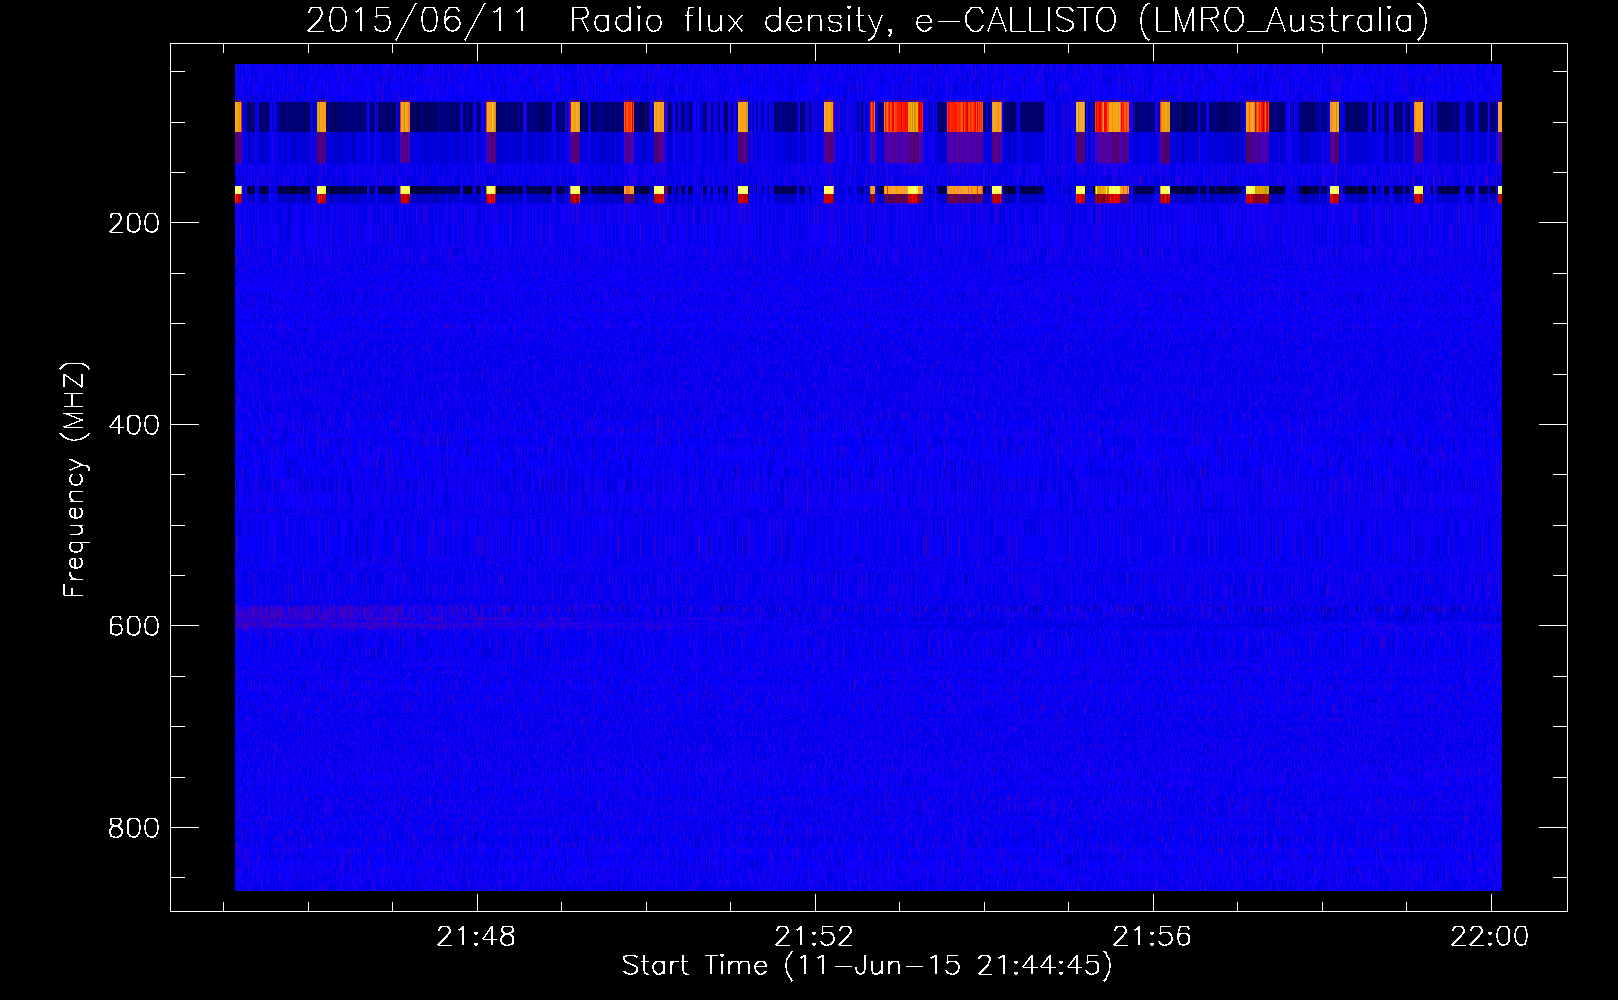Image resolution: width=1618 pixels, height=1000 pixels.
Task: Click the 400 frequency tick label
Action: tap(134, 425)
